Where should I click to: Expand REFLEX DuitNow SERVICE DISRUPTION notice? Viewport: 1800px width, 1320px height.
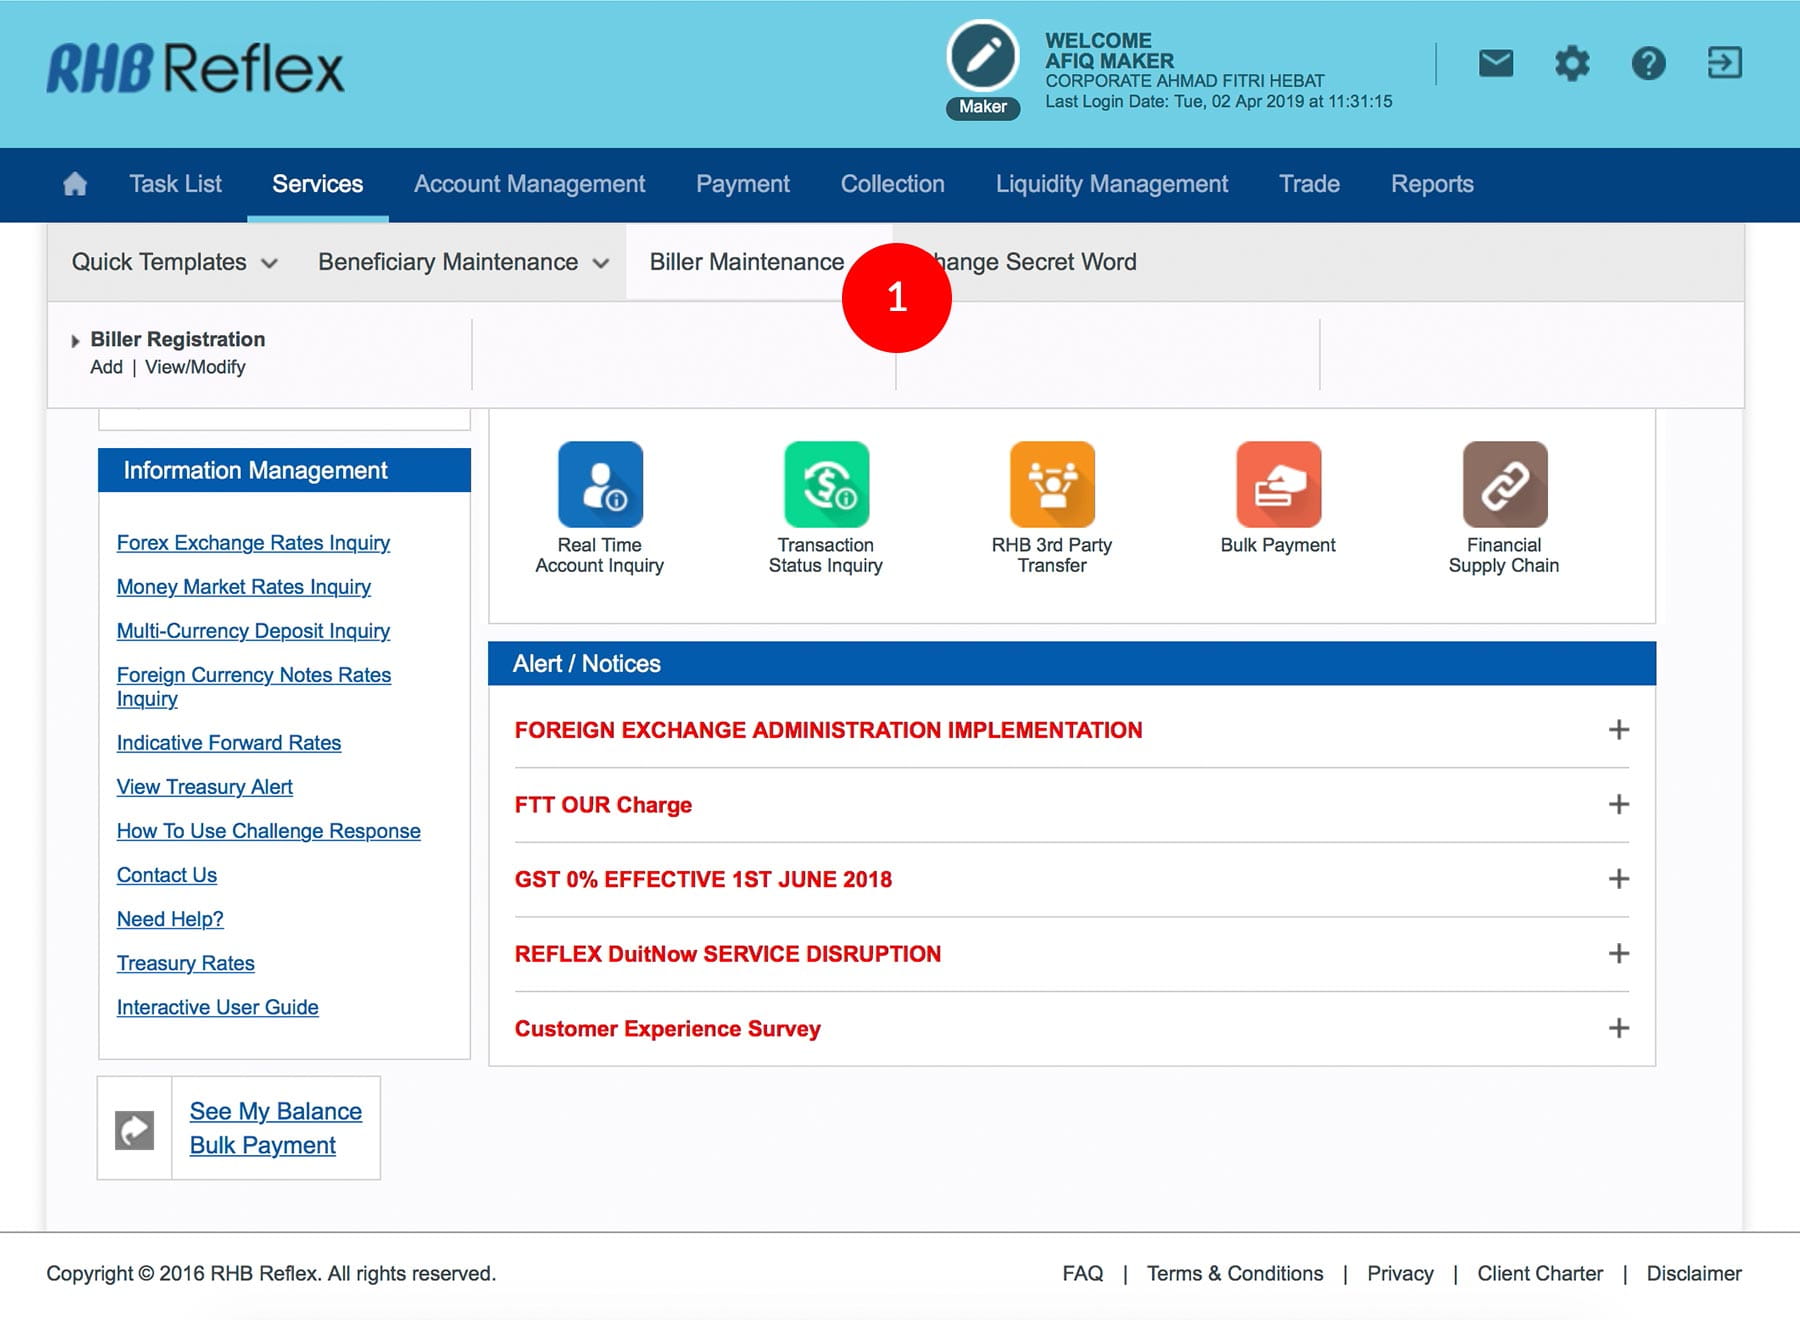[x=1618, y=953]
